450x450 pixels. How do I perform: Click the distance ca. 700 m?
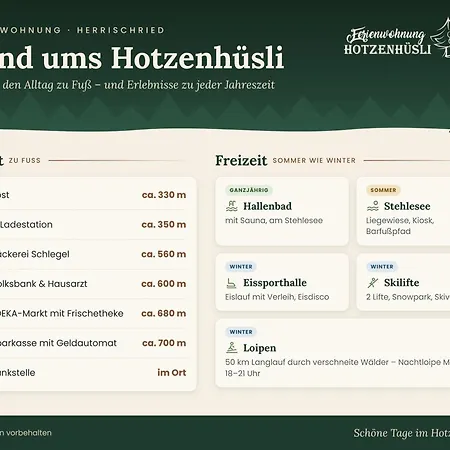(164, 343)
